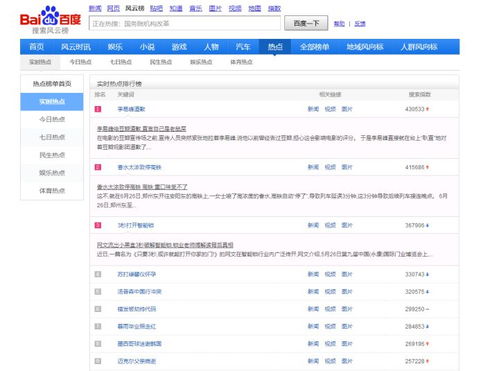Click the search index value 299250

pyautogui.click(x=415, y=309)
